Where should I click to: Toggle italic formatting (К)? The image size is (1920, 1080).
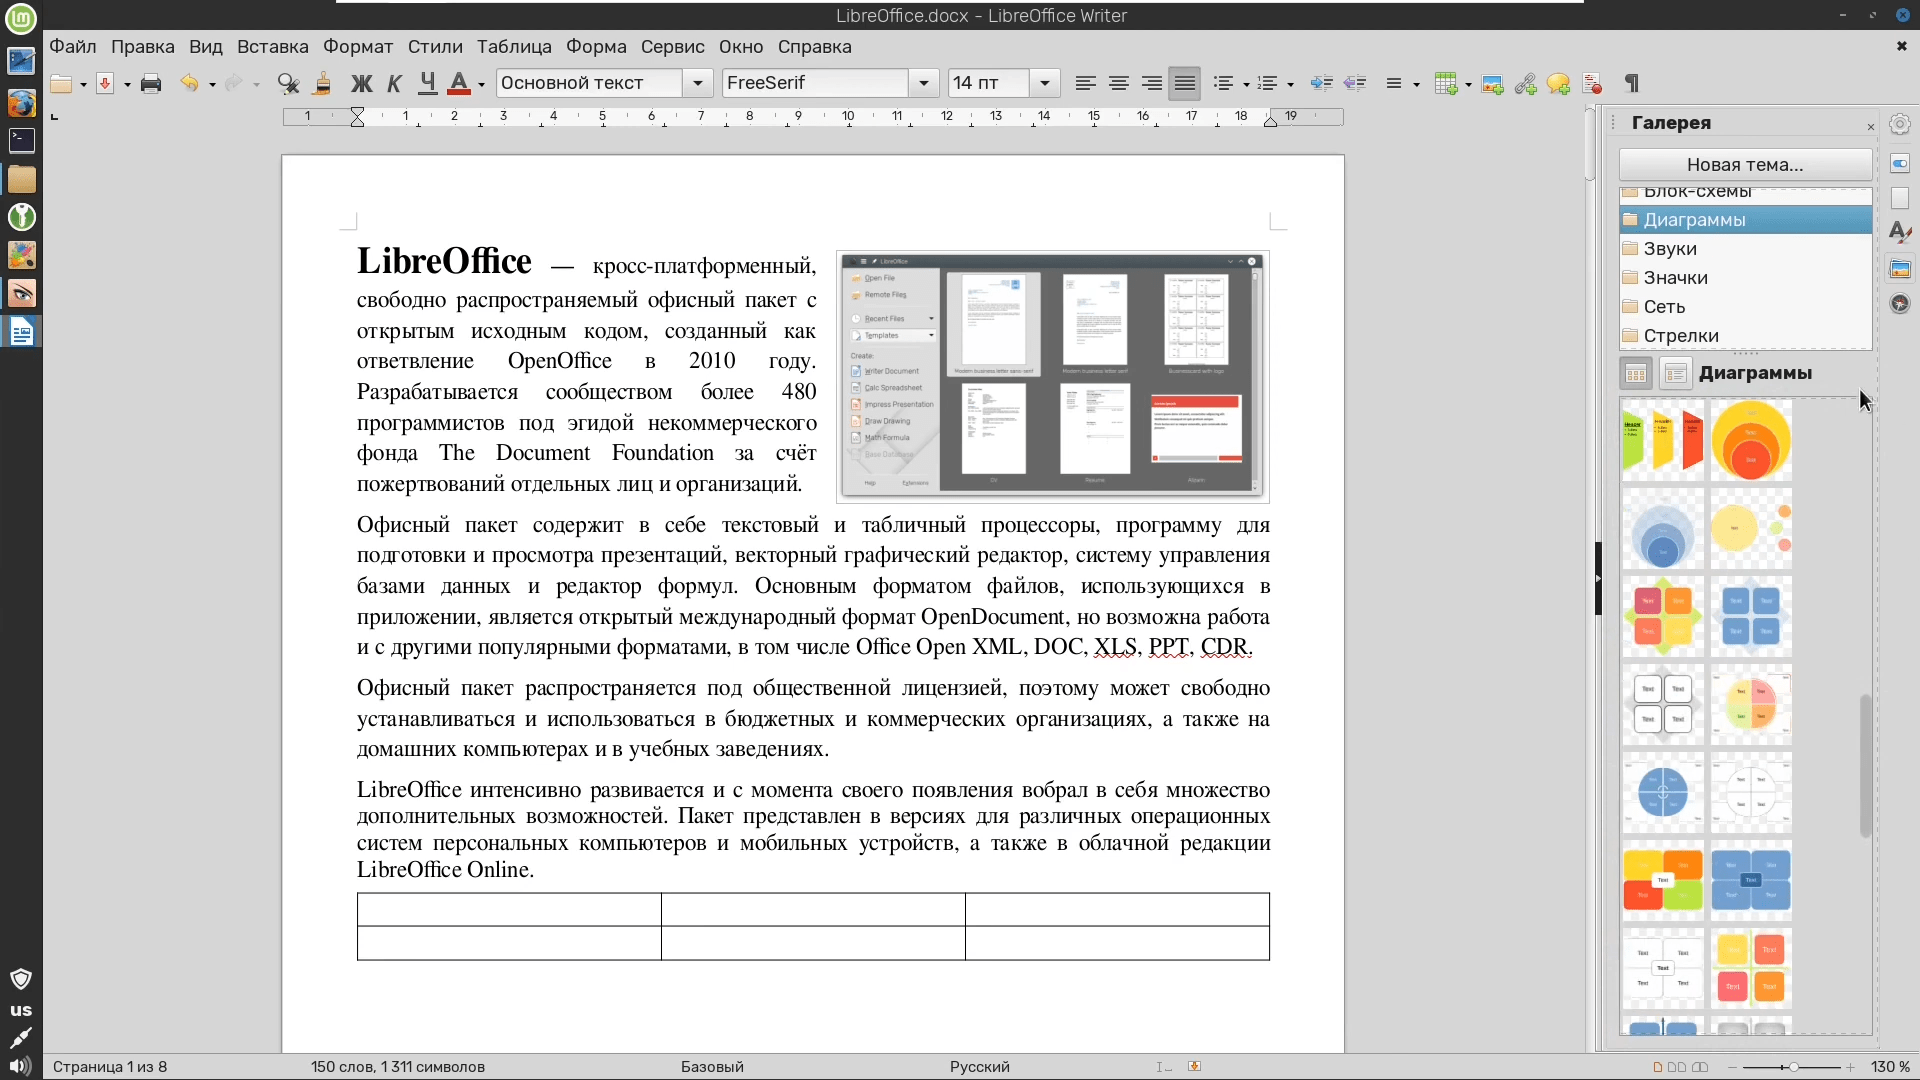(x=394, y=84)
